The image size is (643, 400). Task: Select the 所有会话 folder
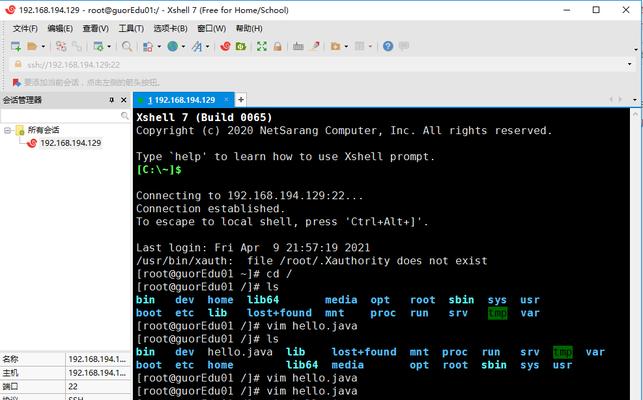pos(43,130)
